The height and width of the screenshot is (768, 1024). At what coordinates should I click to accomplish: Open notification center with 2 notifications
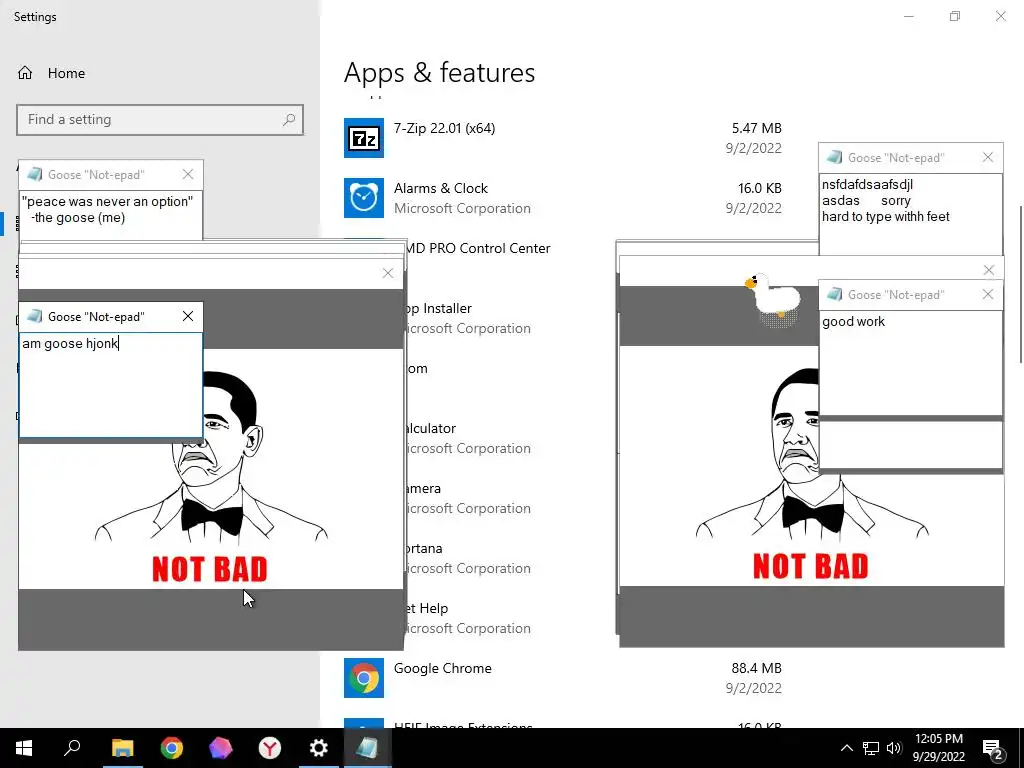993,748
